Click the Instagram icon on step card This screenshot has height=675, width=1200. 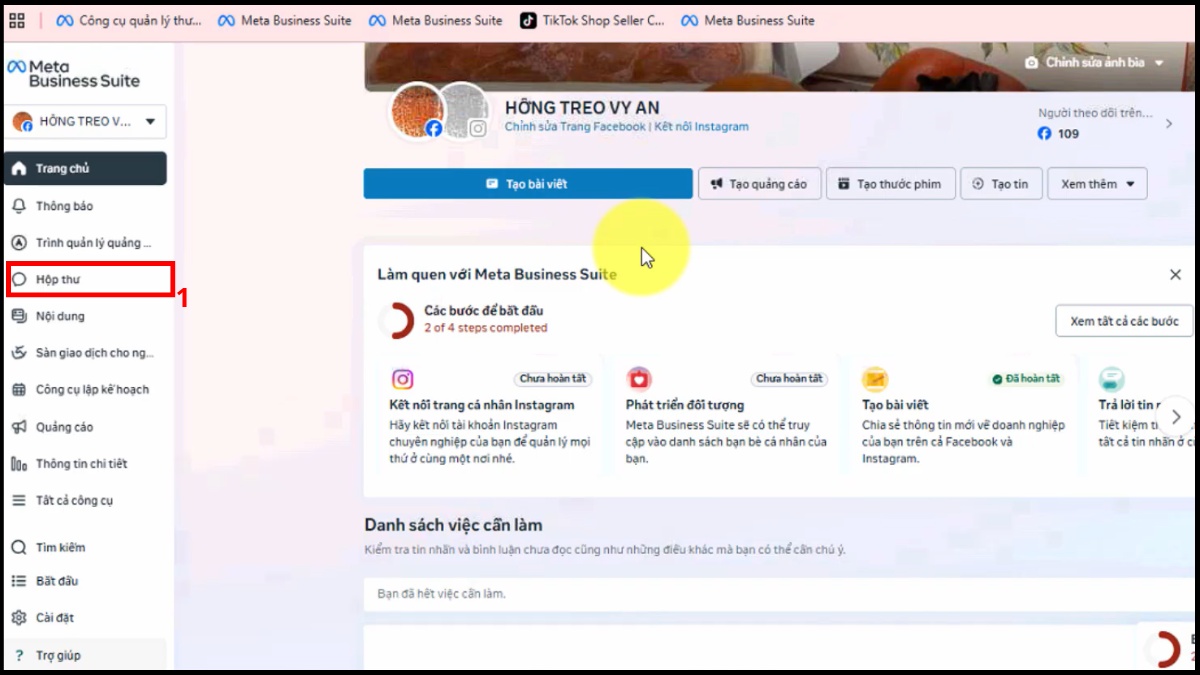[402, 379]
